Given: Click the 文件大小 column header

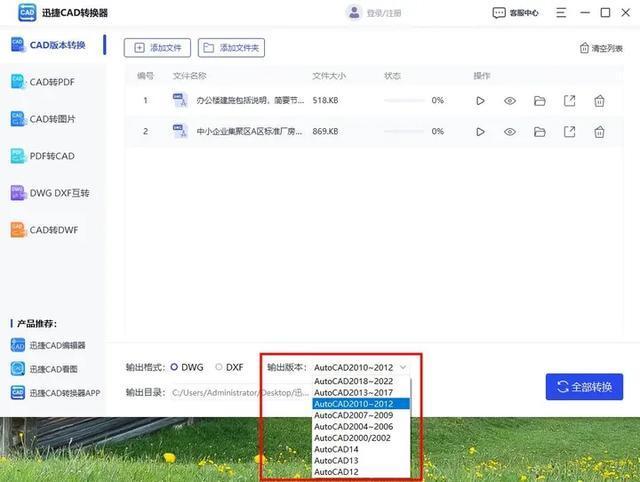Looking at the screenshot, I should click(329, 76).
